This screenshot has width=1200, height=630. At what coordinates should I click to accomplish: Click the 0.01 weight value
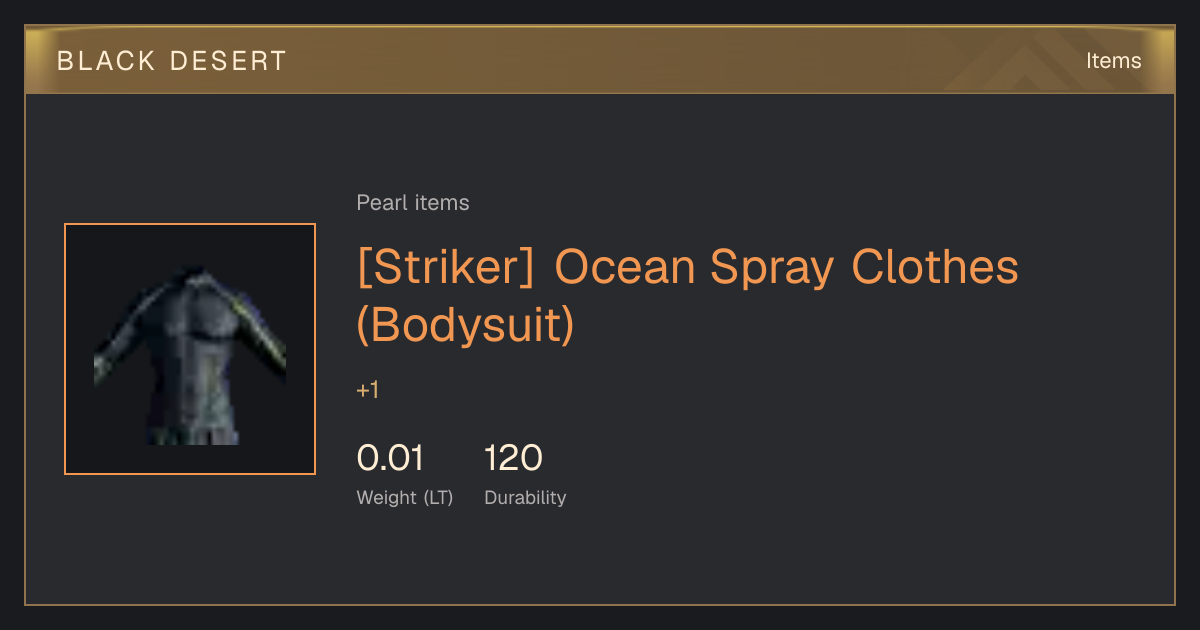click(390, 458)
